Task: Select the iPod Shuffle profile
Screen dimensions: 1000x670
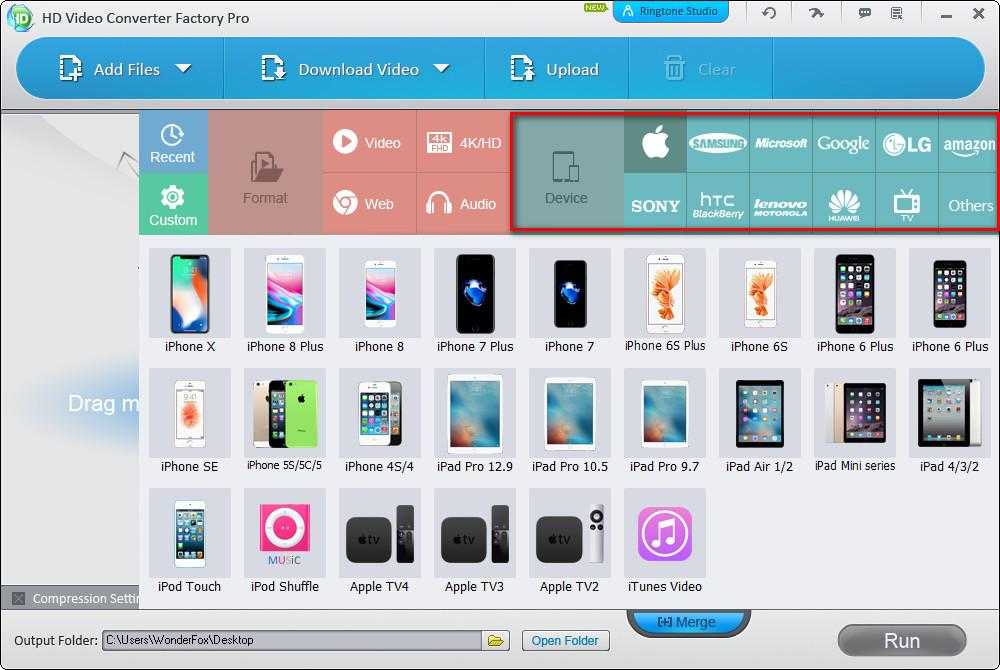Action: pyautogui.click(x=284, y=541)
